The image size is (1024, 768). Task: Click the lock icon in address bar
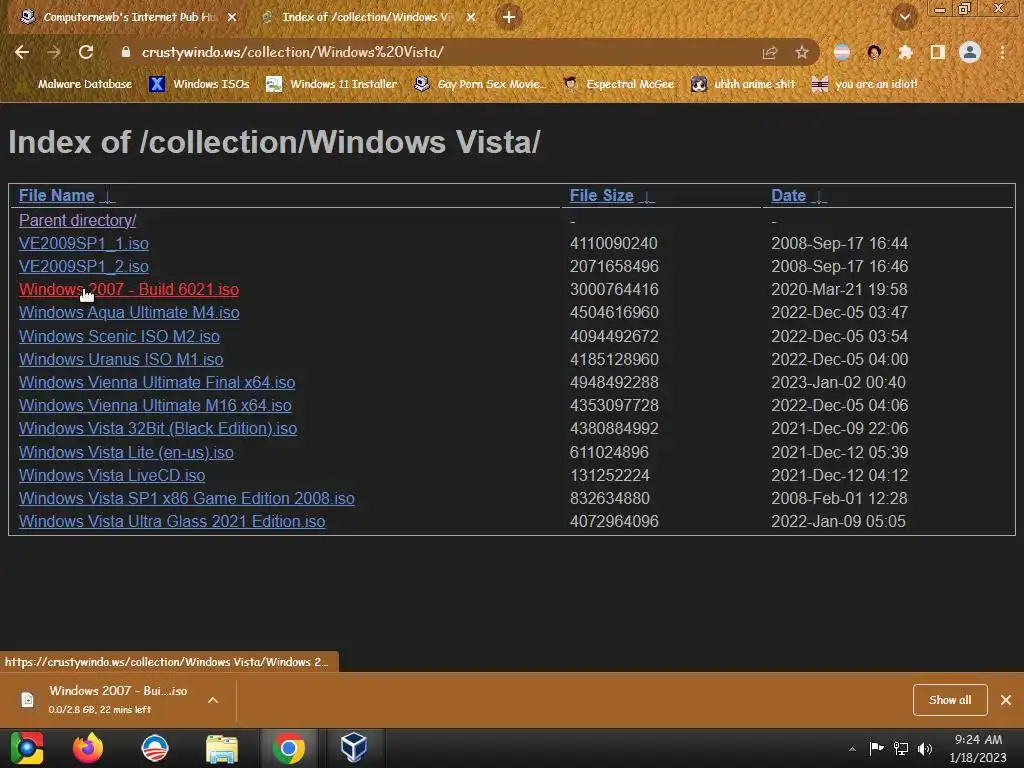click(x=126, y=52)
